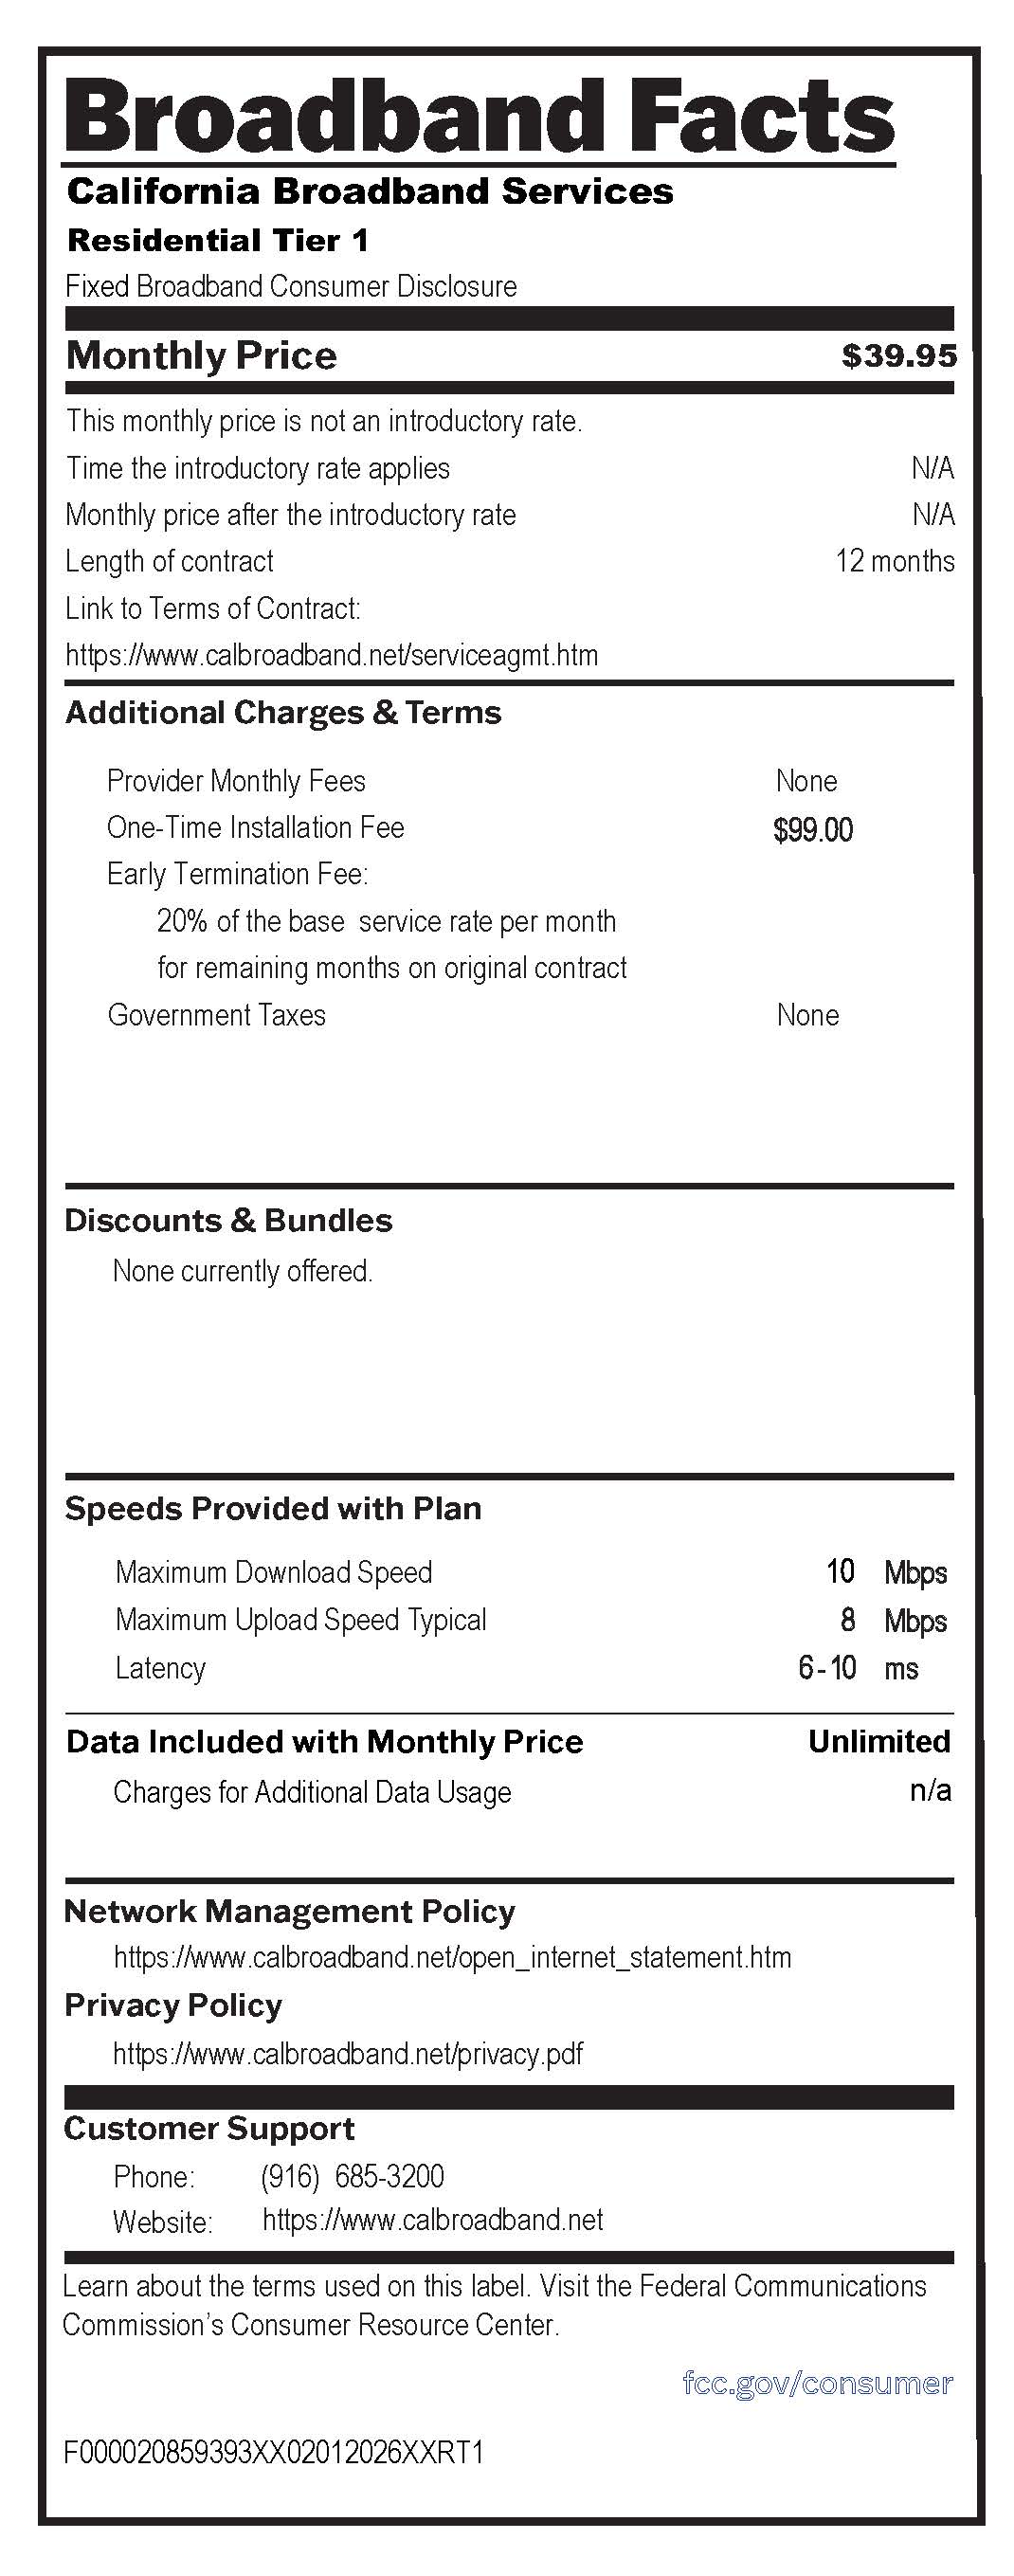1014x2576 pixels.
Task: Click the Additional Charges & Terms heading
Action: tap(283, 713)
